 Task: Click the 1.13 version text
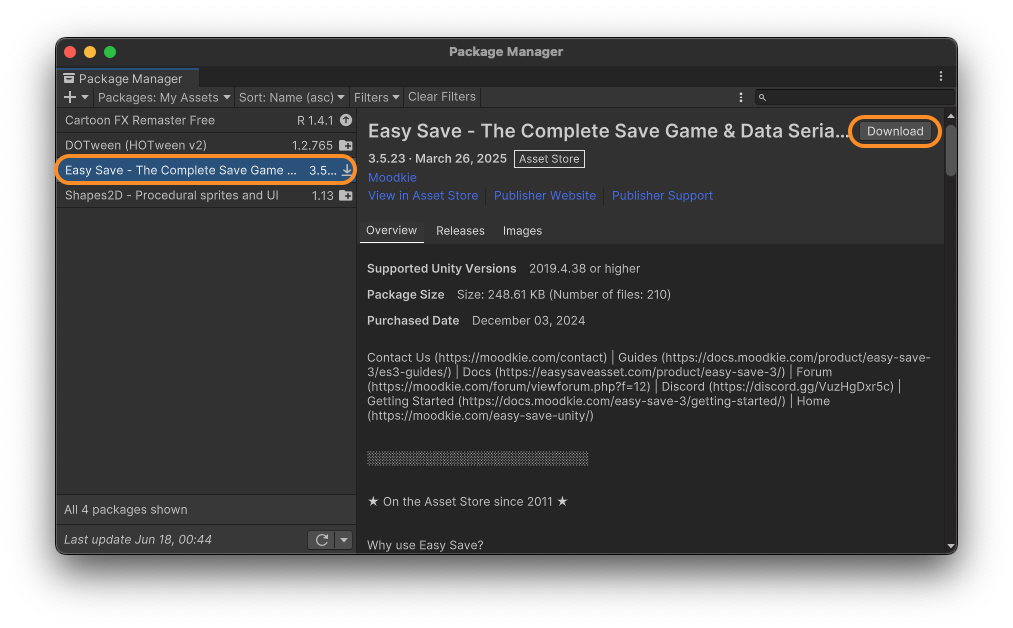pyautogui.click(x=322, y=195)
